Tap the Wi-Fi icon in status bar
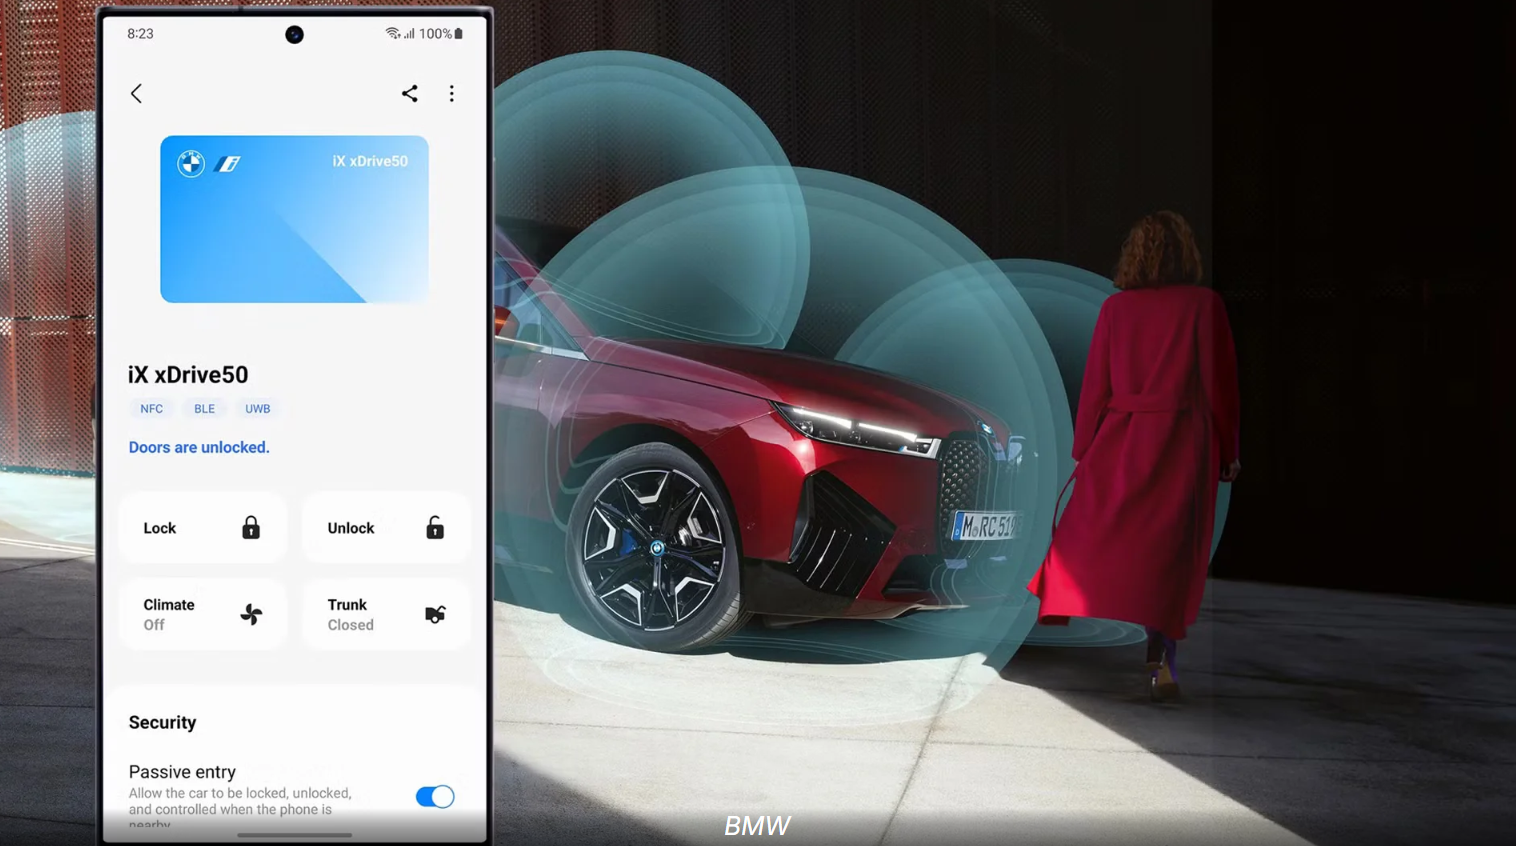This screenshot has height=846, width=1516. [x=392, y=33]
